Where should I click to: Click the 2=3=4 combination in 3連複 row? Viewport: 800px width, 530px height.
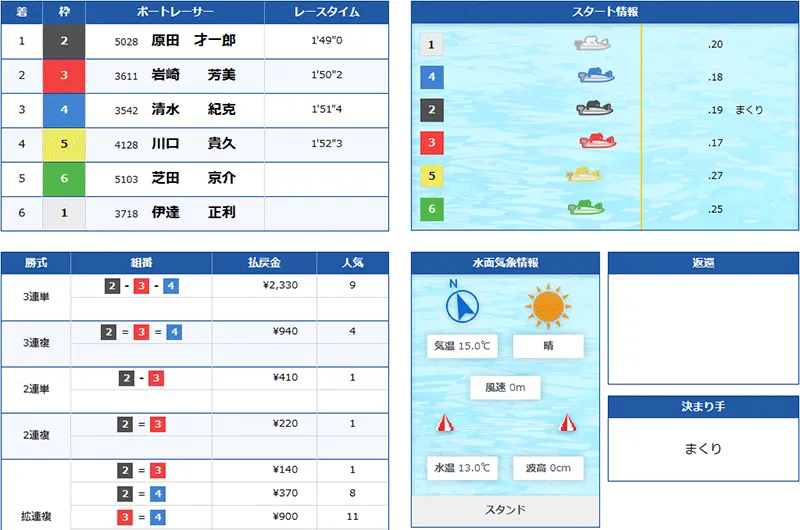coord(141,332)
